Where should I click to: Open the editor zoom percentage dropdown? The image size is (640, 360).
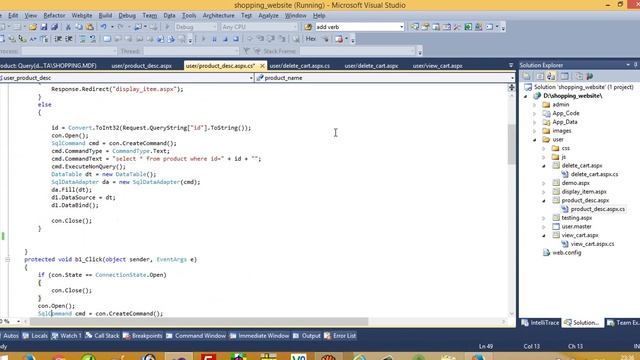[x=18, y=321]
